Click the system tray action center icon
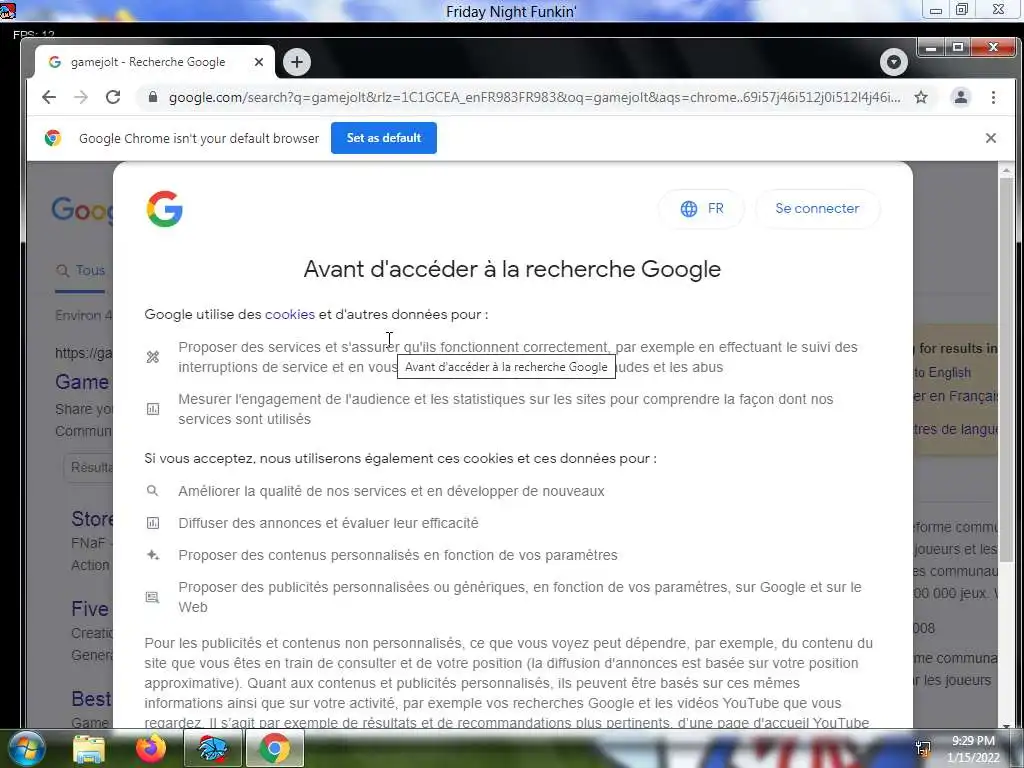This screenshot has width=1024, height=768. click(x=923, y=748)
